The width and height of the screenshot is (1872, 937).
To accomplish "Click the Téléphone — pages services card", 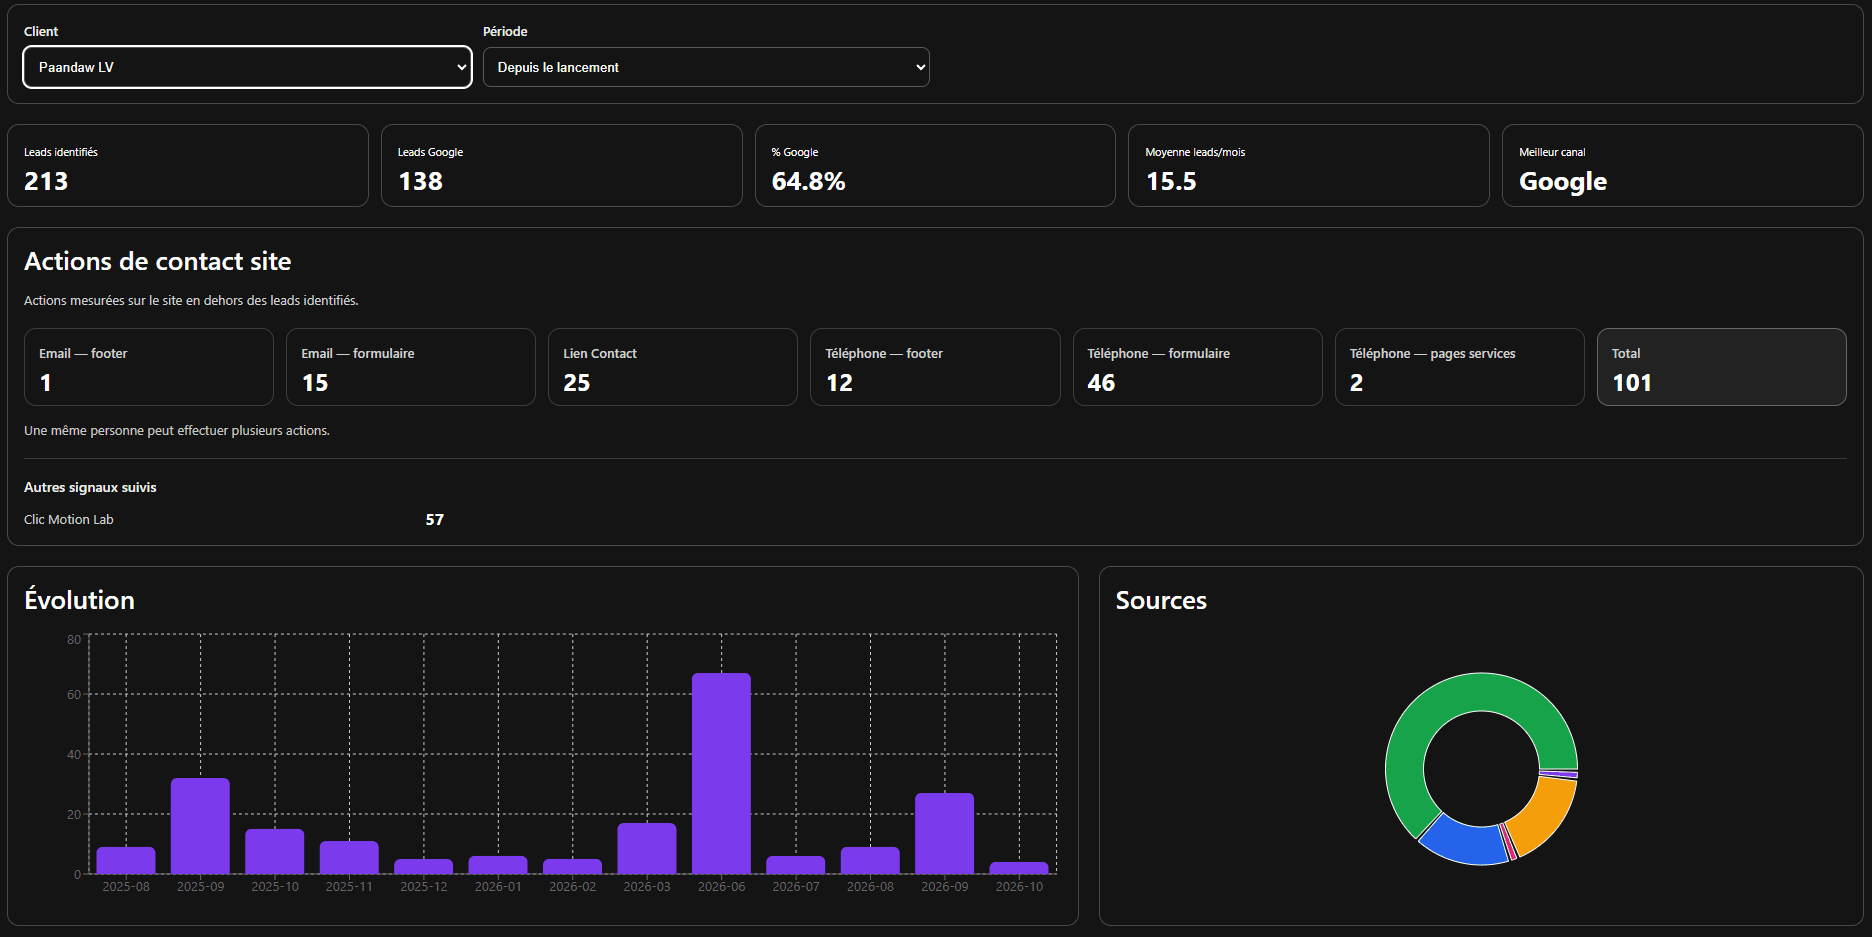I will (1460, 367).
